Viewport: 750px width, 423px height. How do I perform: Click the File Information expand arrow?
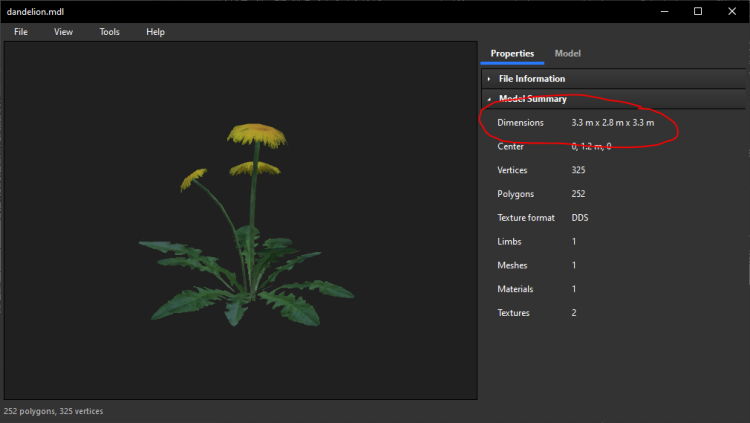pos(489,79)
